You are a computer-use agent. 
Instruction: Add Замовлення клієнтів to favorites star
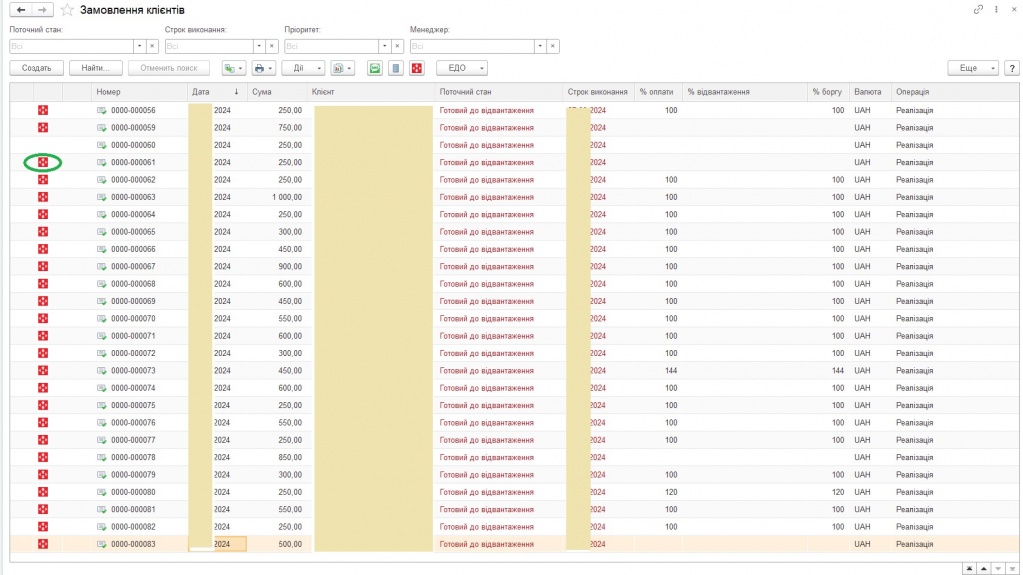[67, 9]
